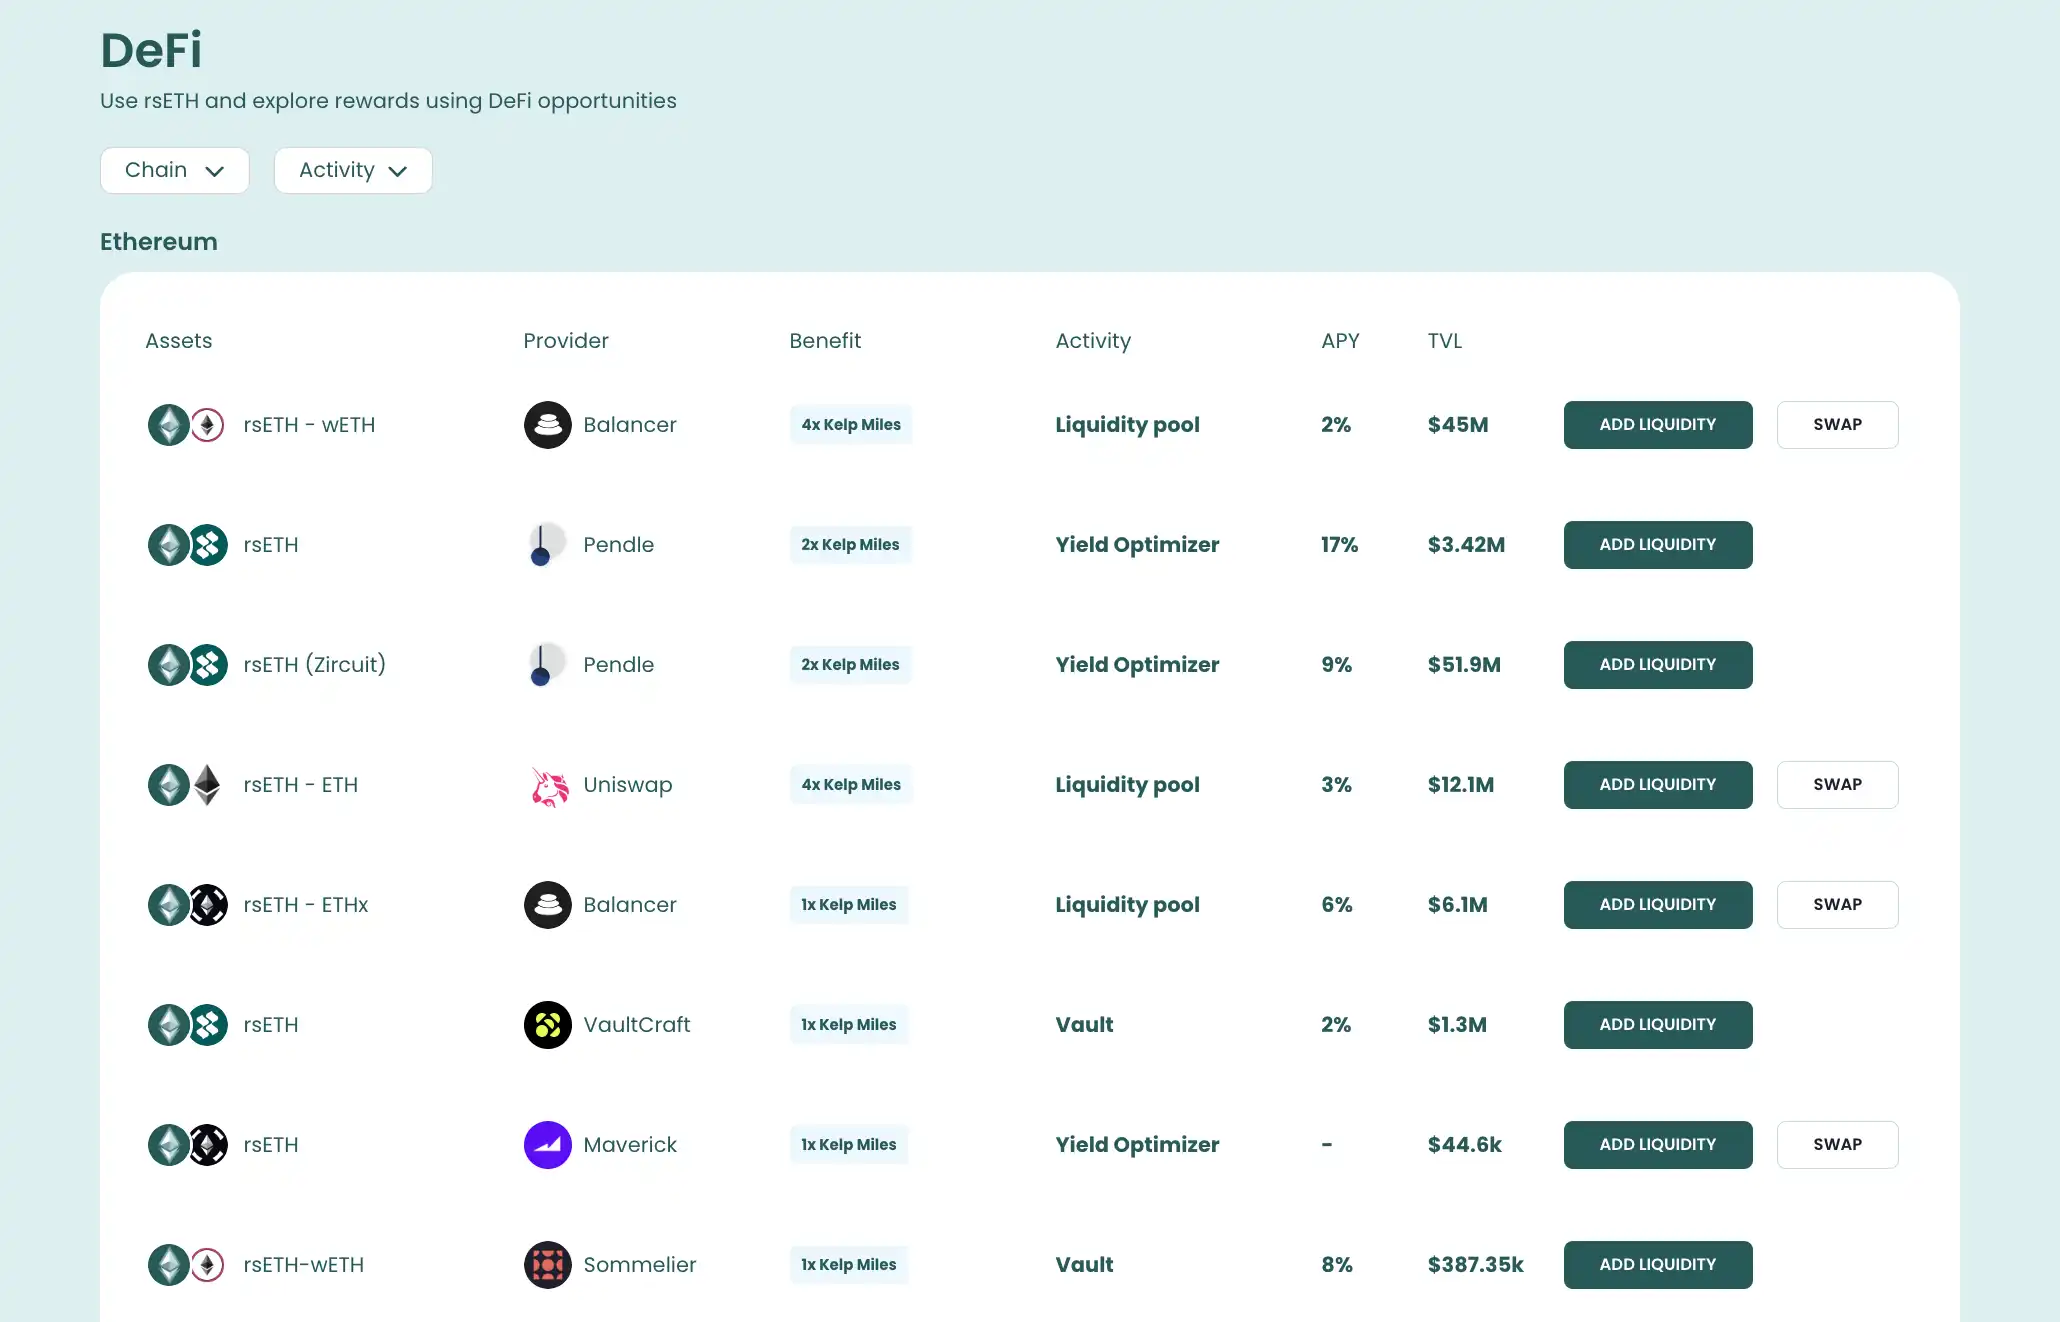The image size is (2060, 1322).
Task: Open the Chain filter dropdown
Action: pos(174,171)
